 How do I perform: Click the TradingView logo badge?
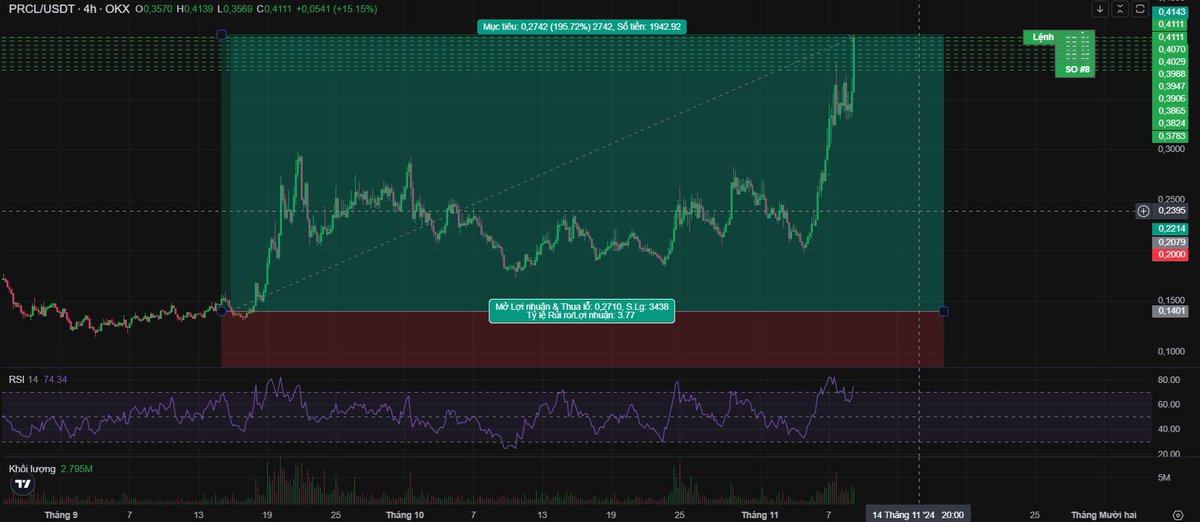[x=24, y=485]
